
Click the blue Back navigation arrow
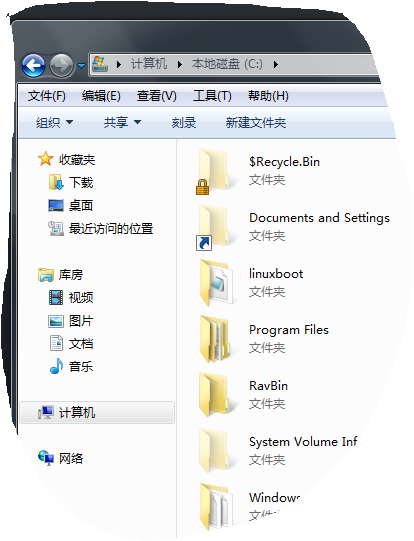pyautogui.click(x=33, y=65)
